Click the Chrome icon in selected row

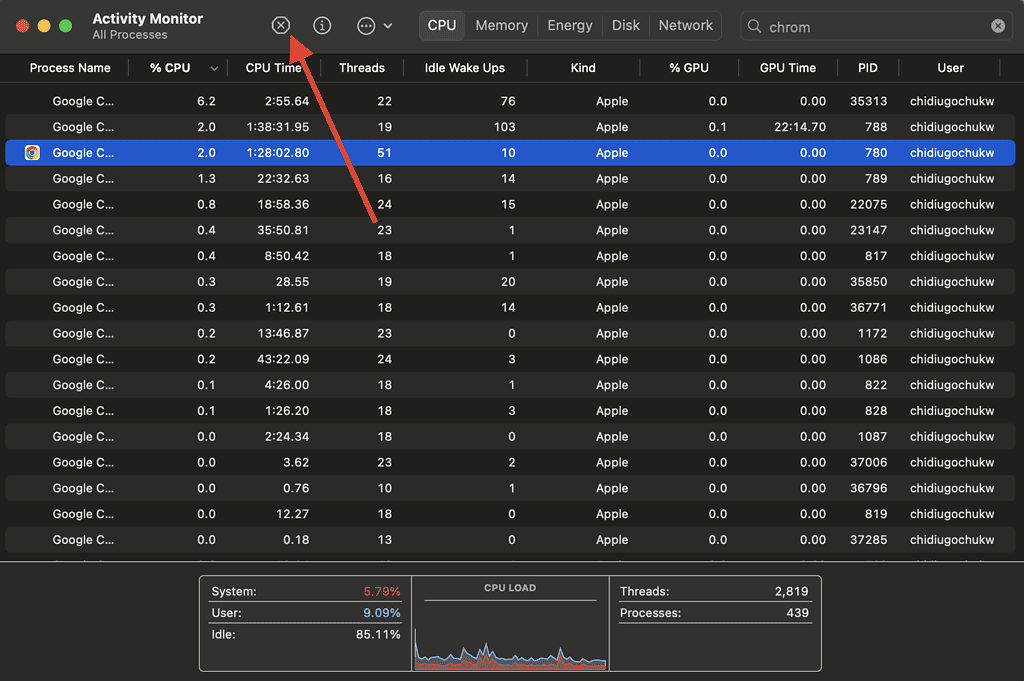point(32,153)
